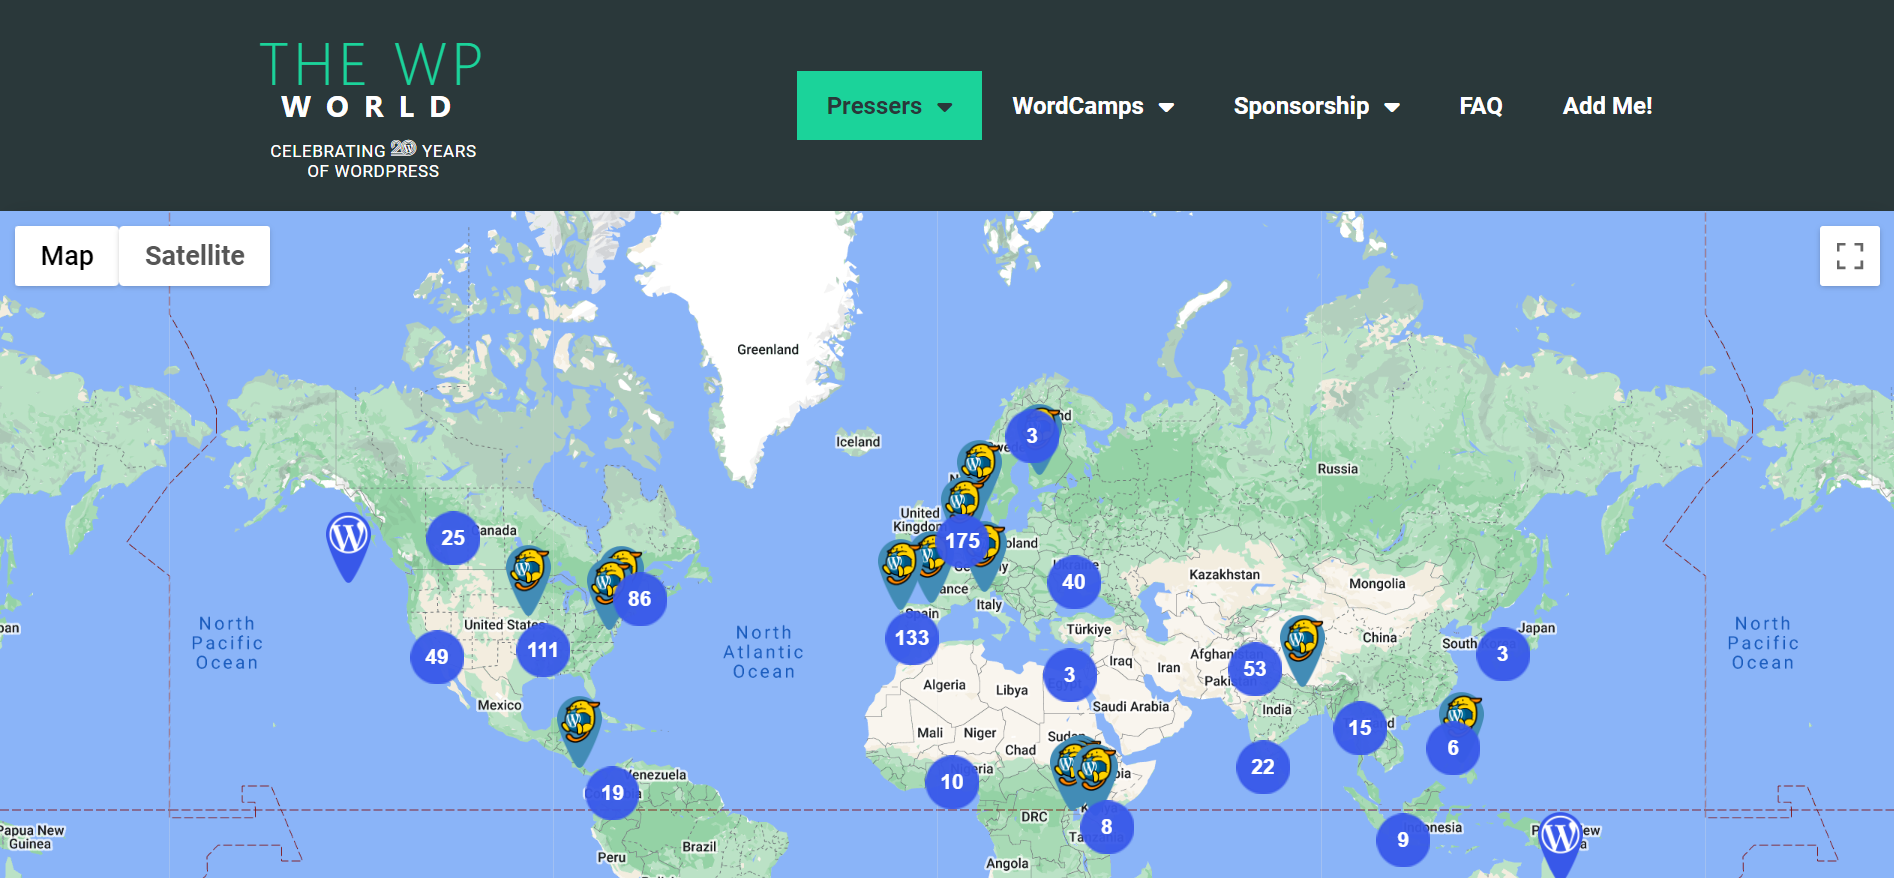1894x878 pixels.
Task: Click the Angola map label
Action: [x=1007, y=864]
